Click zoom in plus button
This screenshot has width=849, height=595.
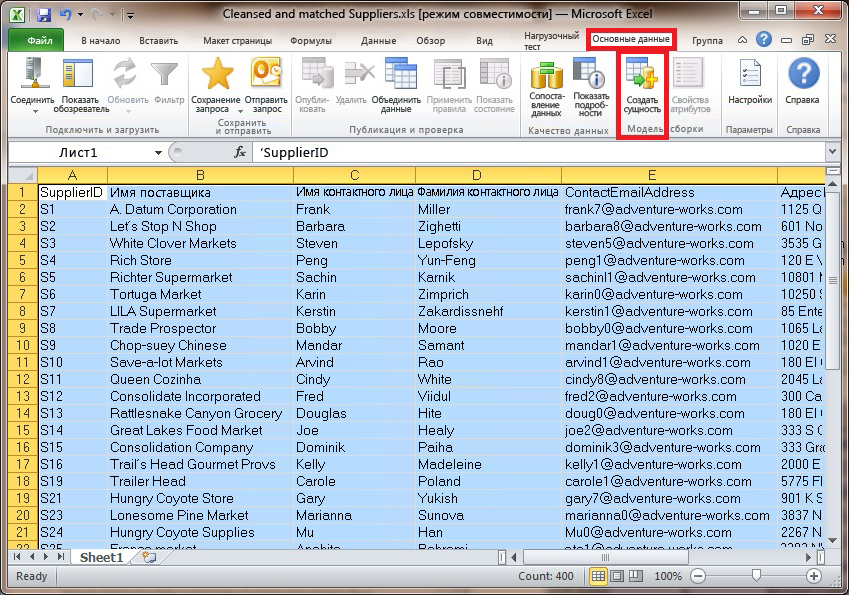point(813,576)
